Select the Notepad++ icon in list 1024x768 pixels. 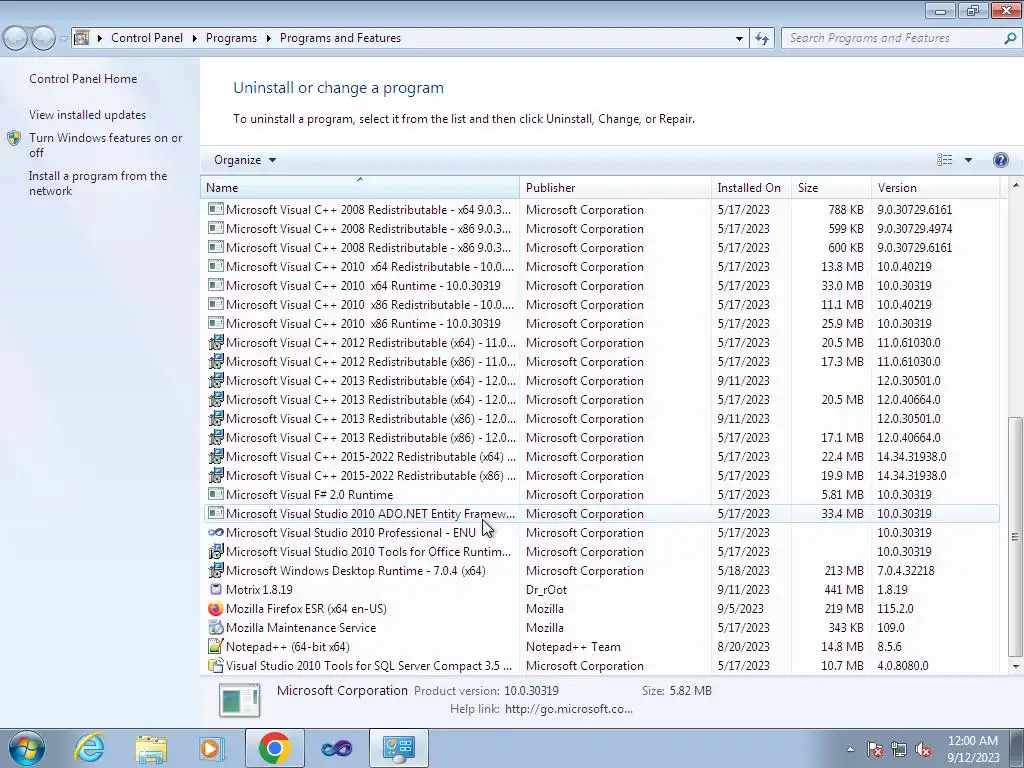click(215, 647)
